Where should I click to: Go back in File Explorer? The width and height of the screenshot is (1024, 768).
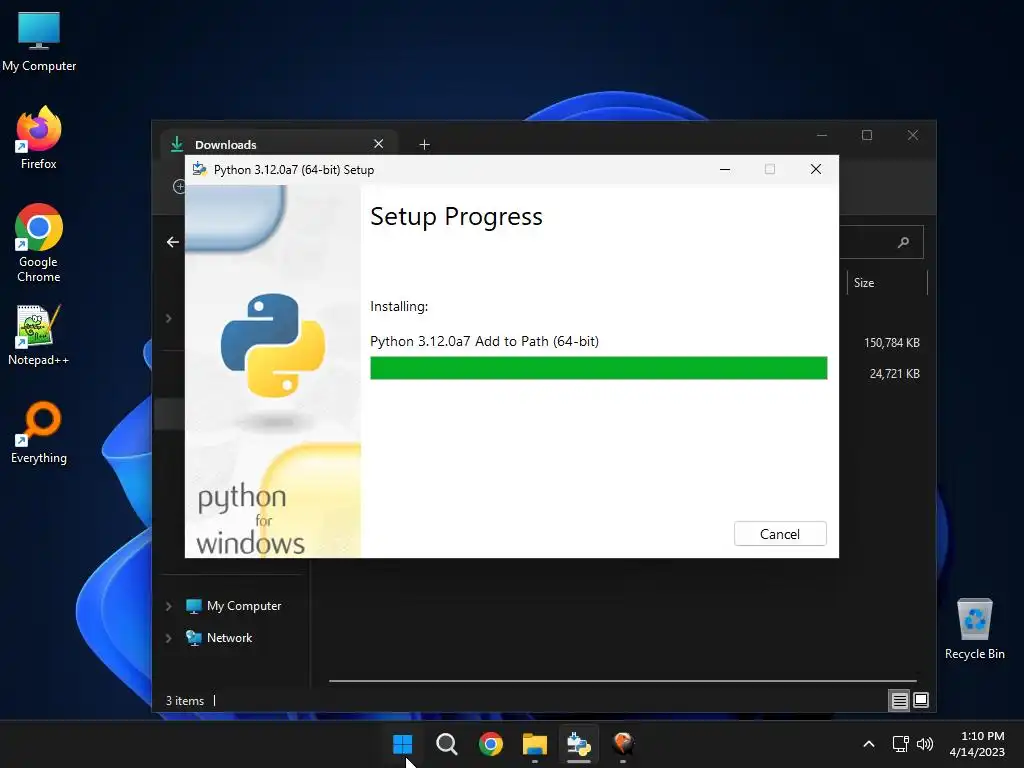click(x=172, y=242)
